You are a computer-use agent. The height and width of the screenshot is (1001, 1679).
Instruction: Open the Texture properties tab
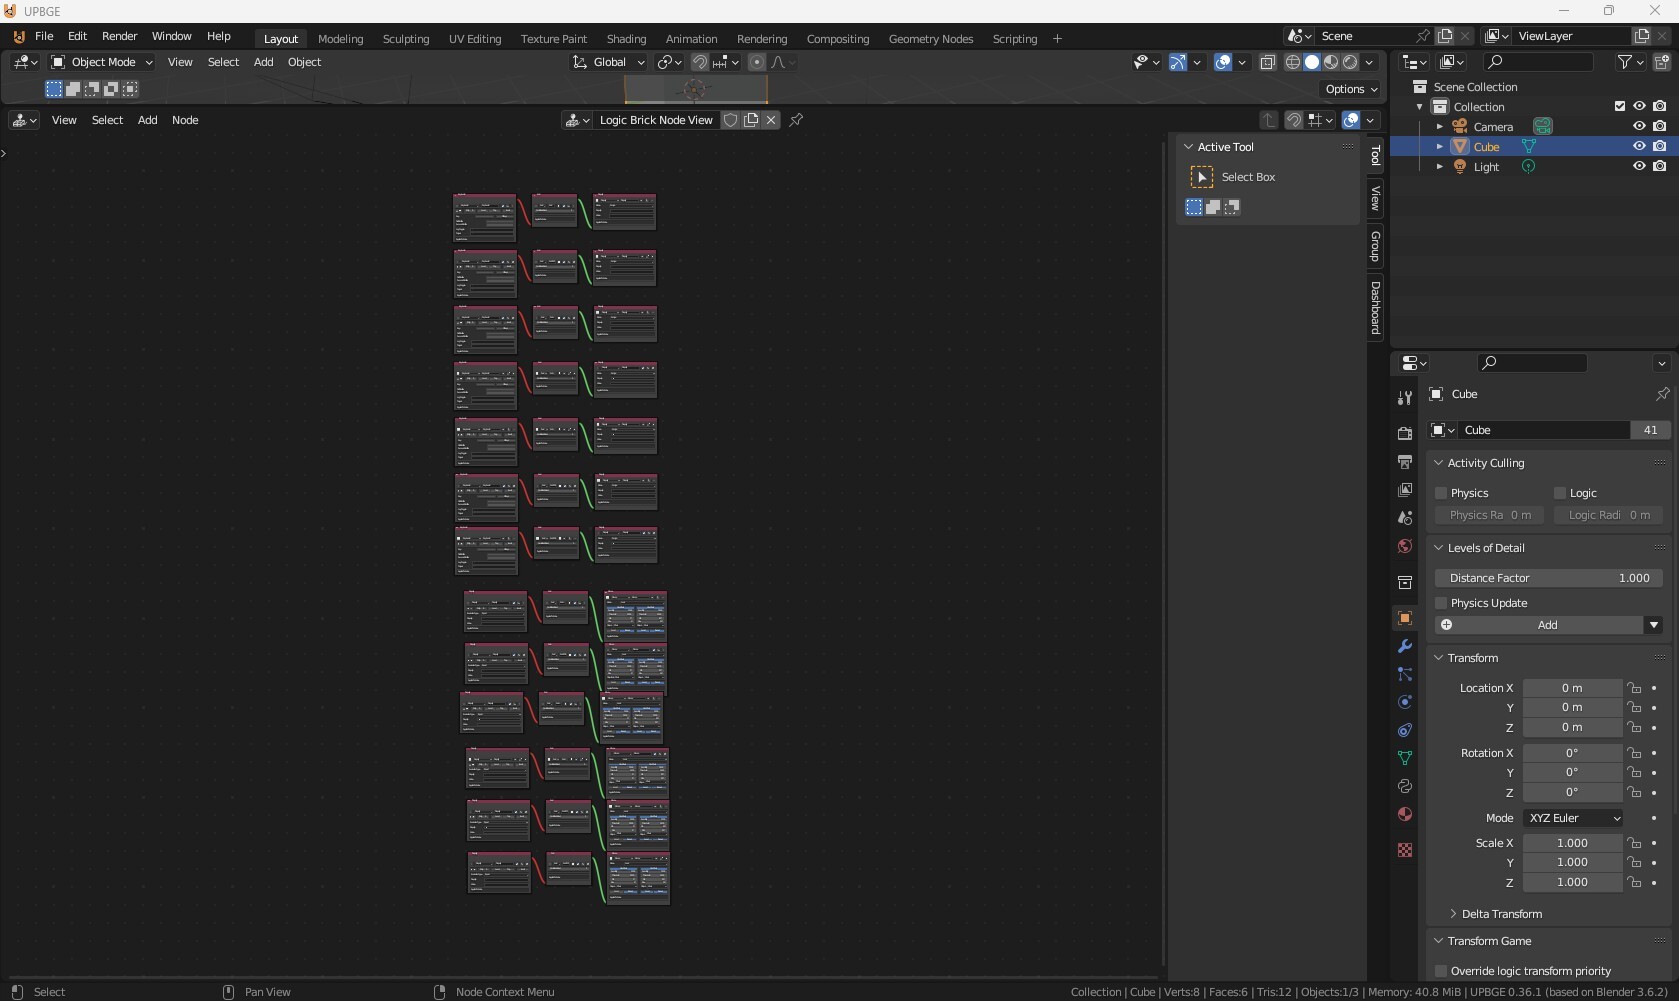coord(1405,850)
